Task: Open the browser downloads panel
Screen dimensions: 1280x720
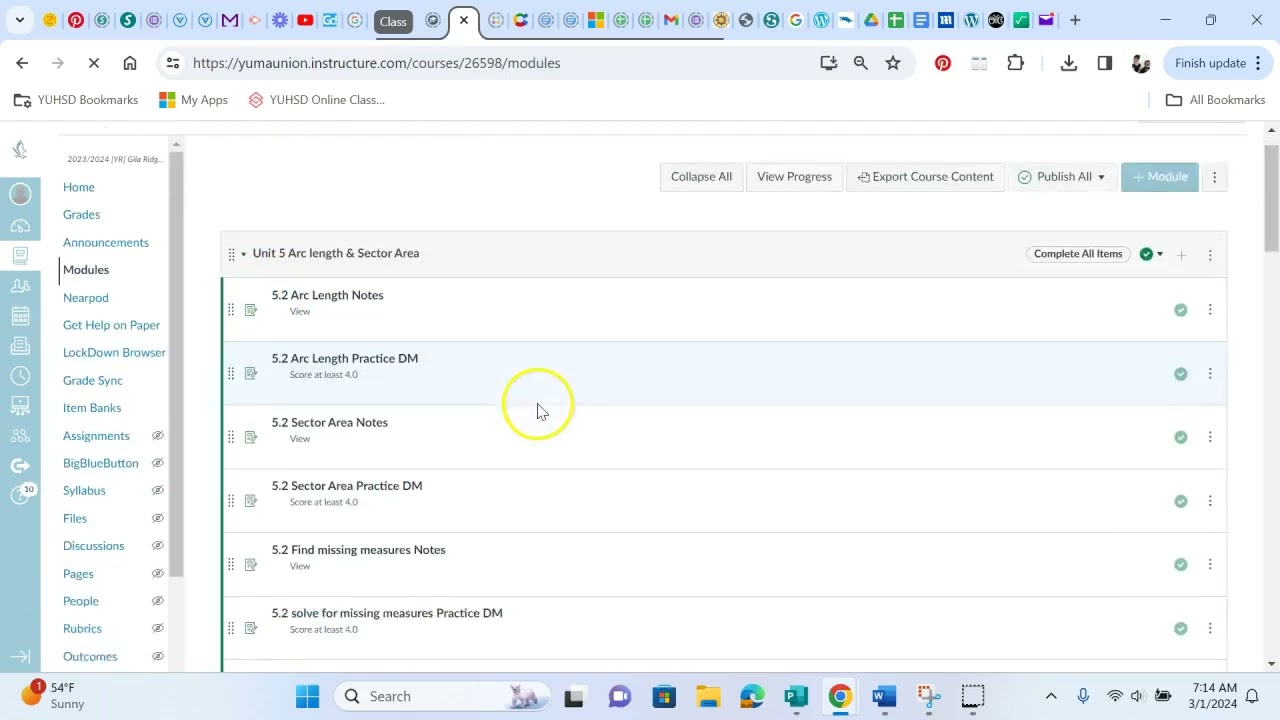Action: 1069,63
